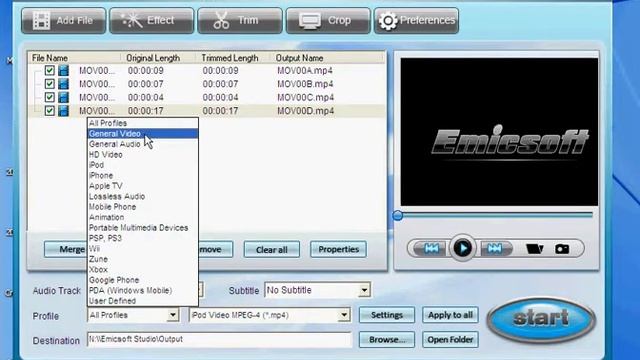
Task: Select All Profiles in the list
Action: pos(143,123)
